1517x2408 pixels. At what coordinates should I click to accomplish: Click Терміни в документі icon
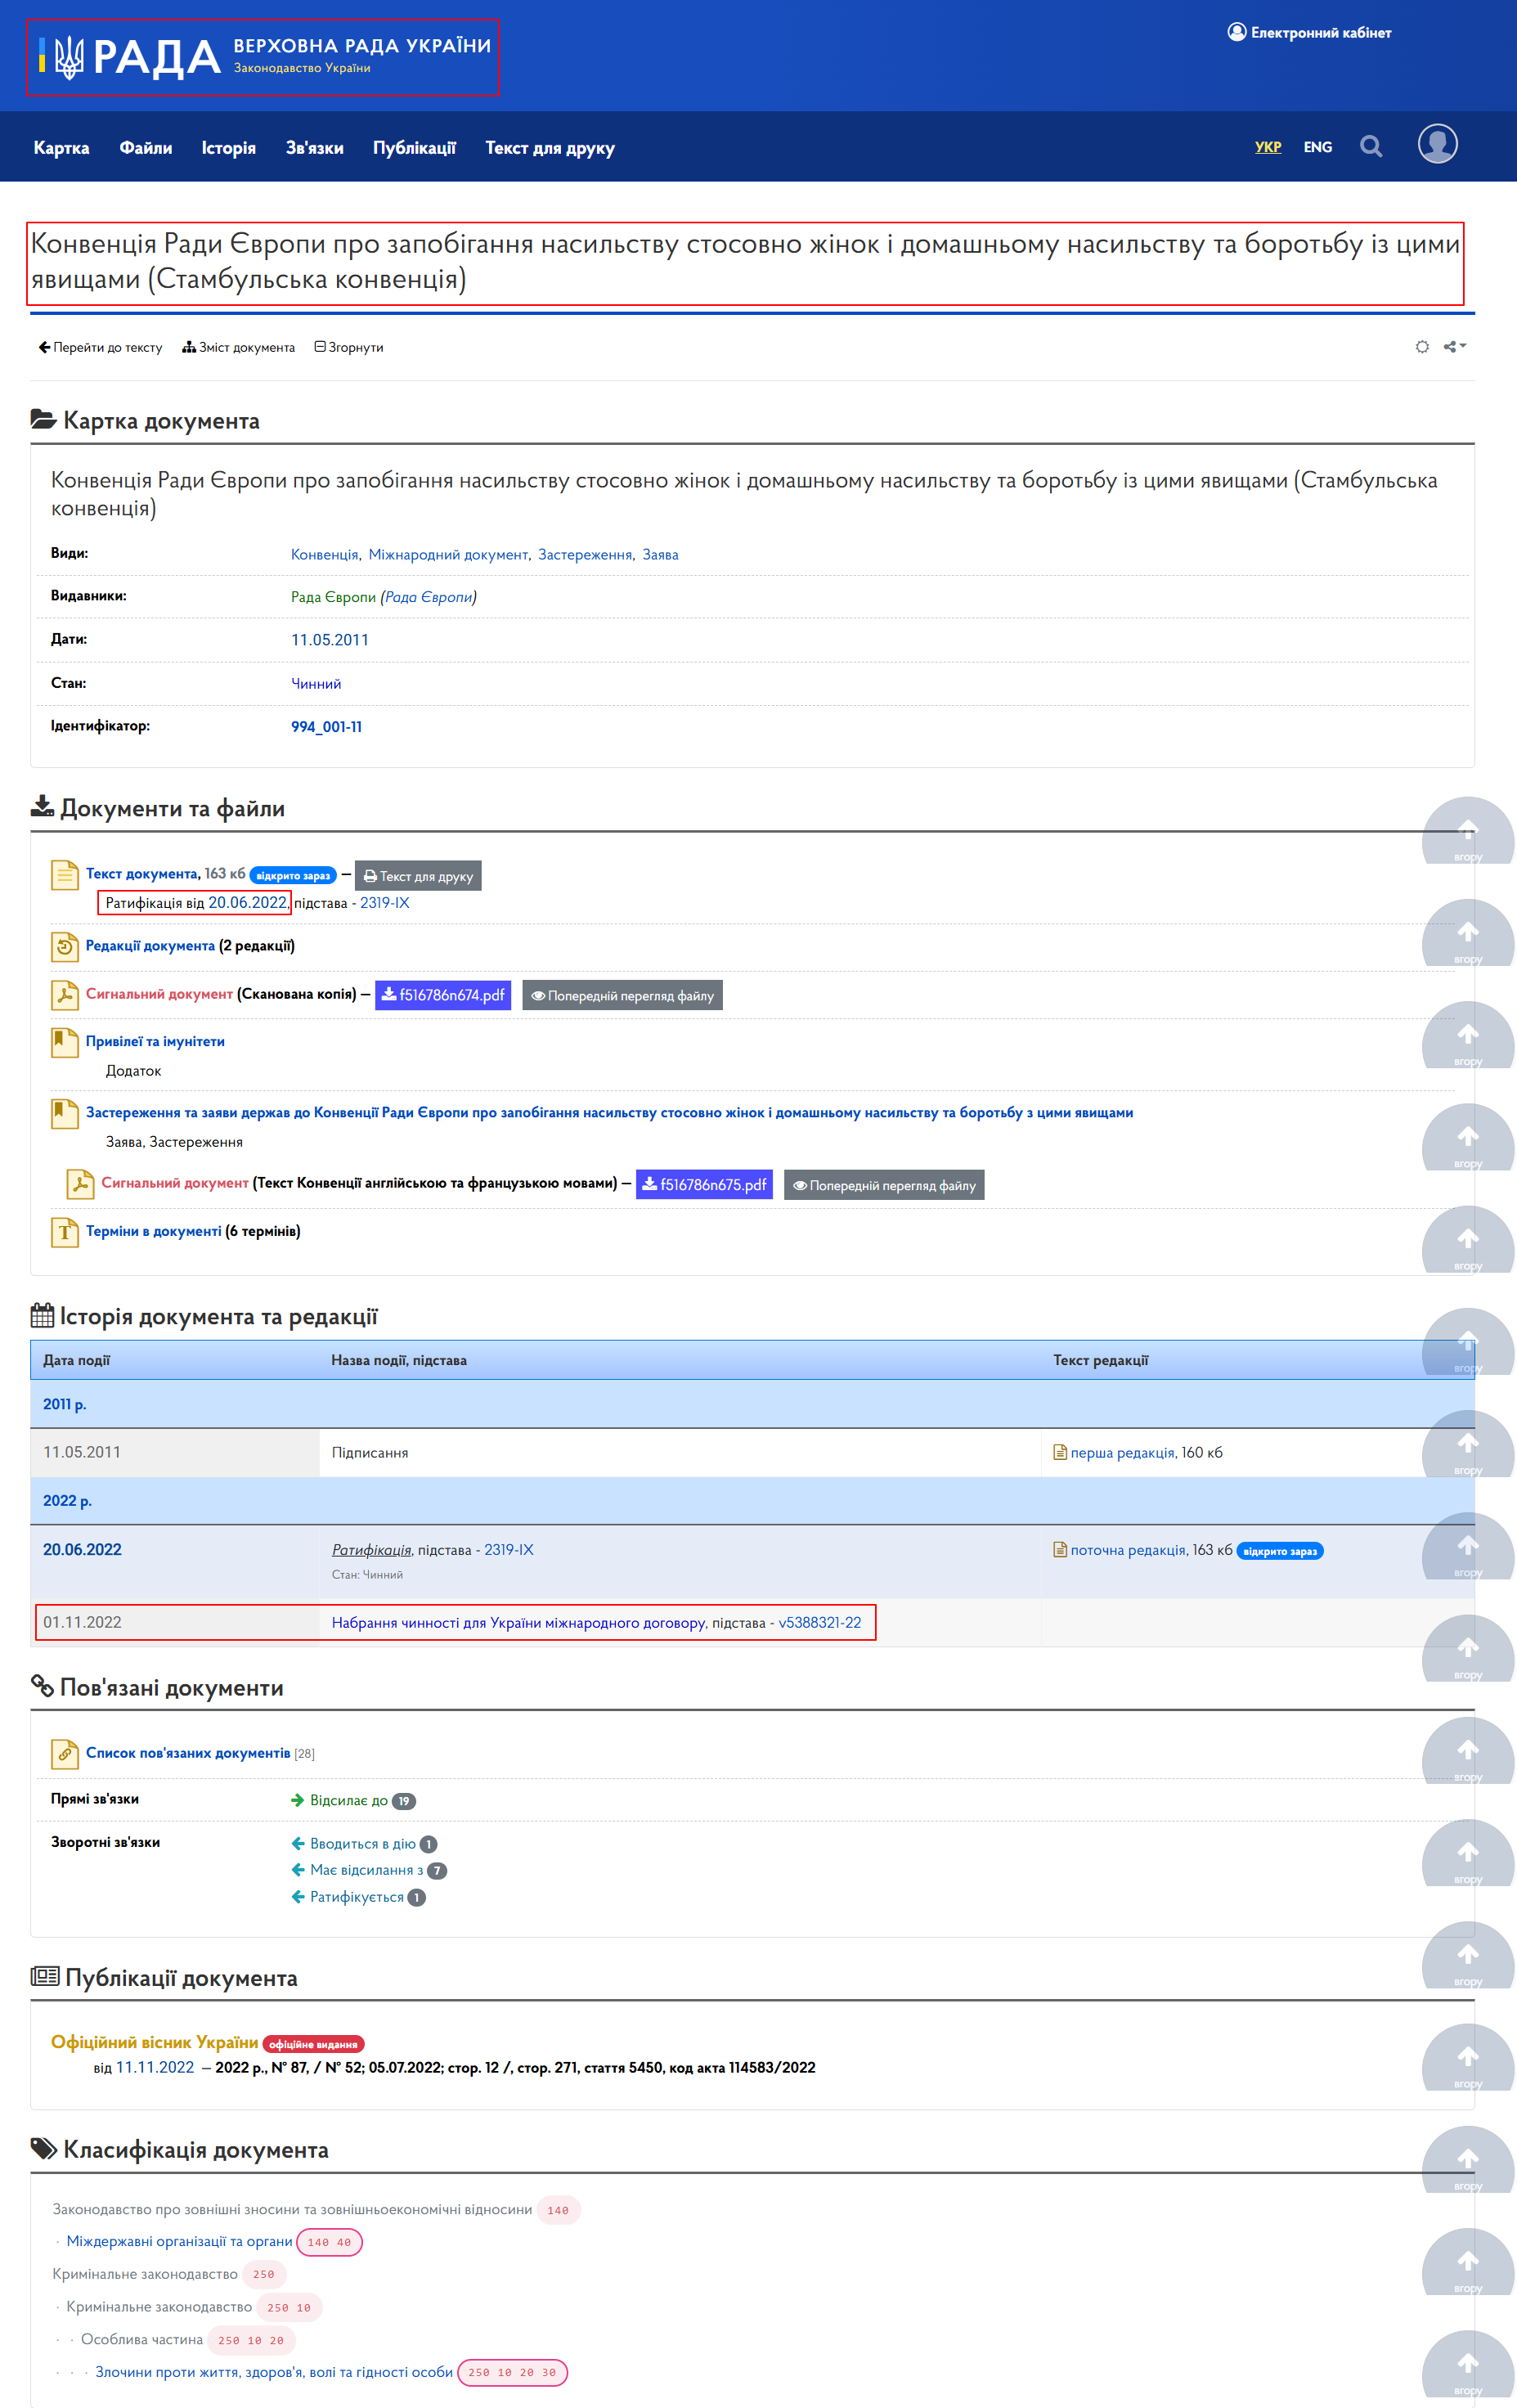tap(65, 1232)
